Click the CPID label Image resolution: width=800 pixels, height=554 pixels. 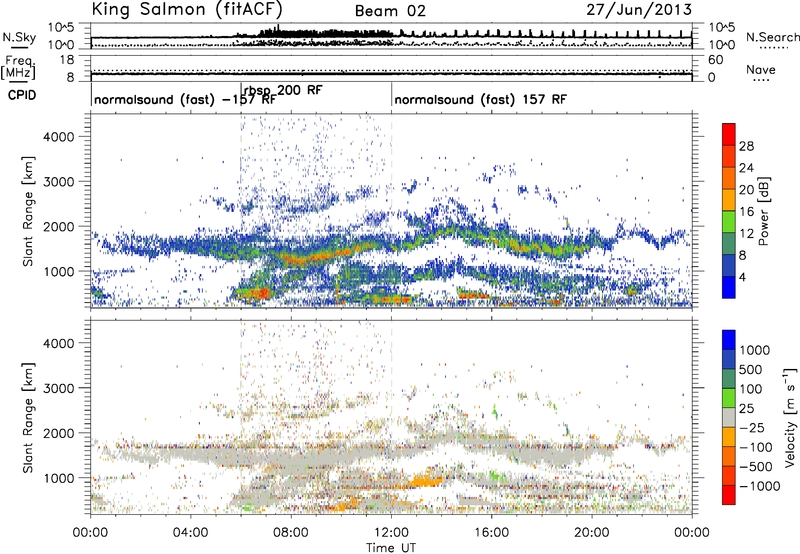click(x=22, y=95)
